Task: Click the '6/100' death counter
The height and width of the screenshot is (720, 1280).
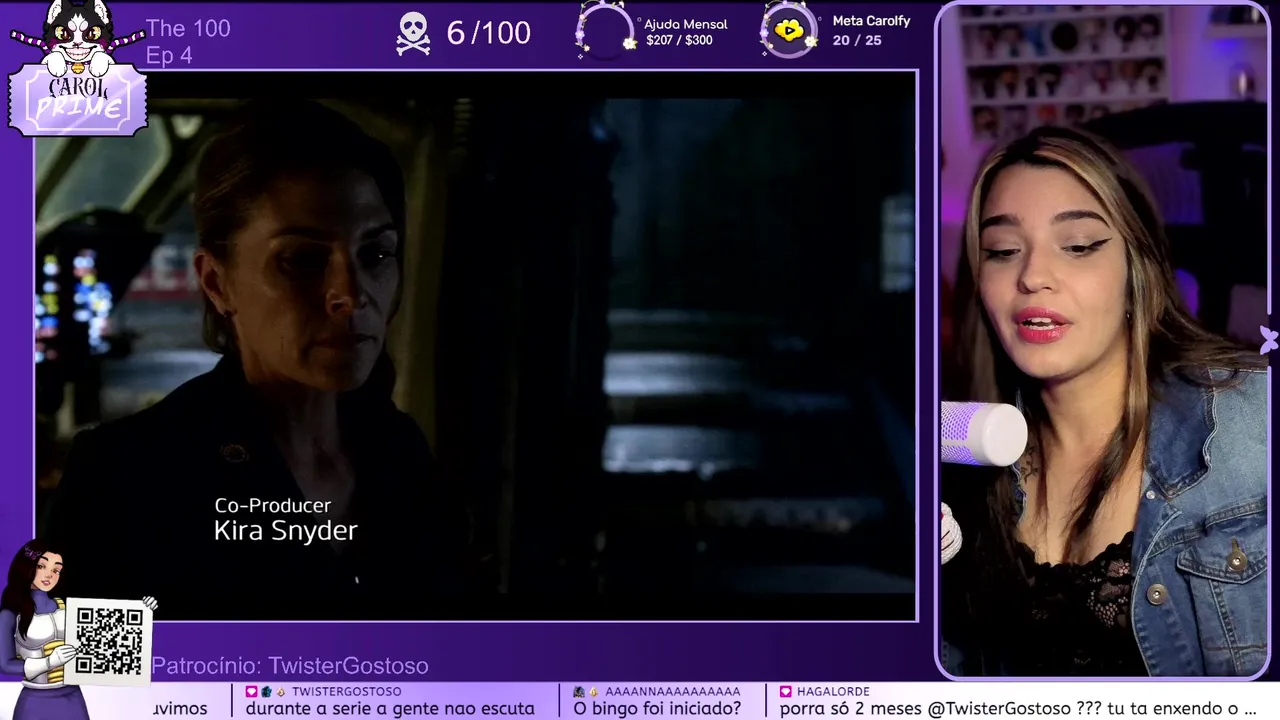Action: [x=488, y=33]
